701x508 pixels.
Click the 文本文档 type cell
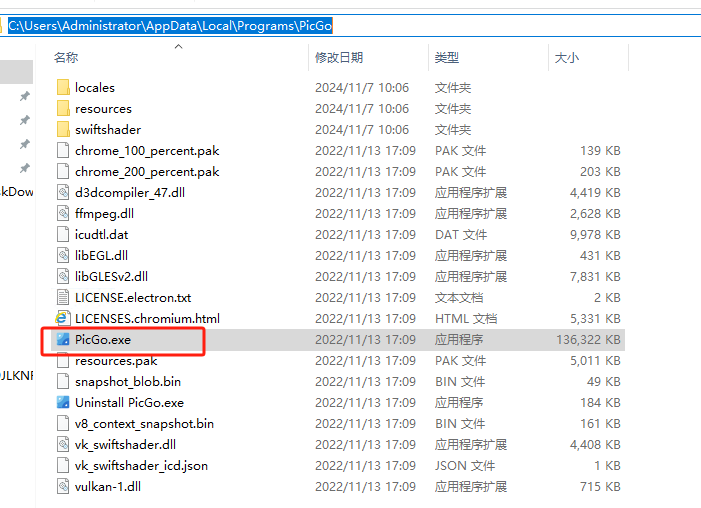[x=459, y=298]
